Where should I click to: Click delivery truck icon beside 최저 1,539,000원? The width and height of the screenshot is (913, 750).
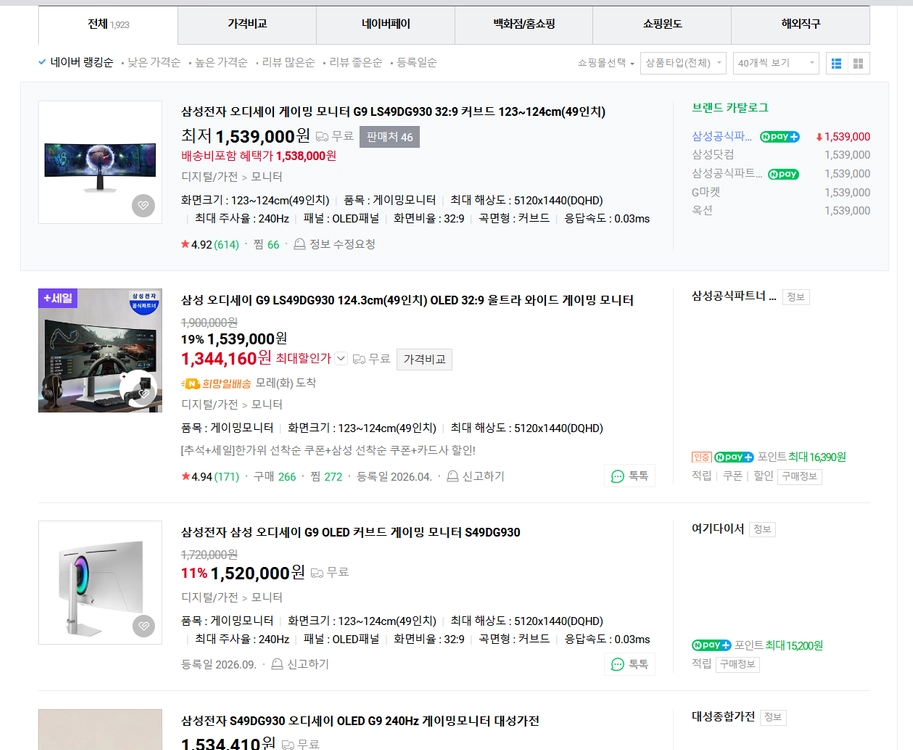pyautogui.click(x=322, y=137)
